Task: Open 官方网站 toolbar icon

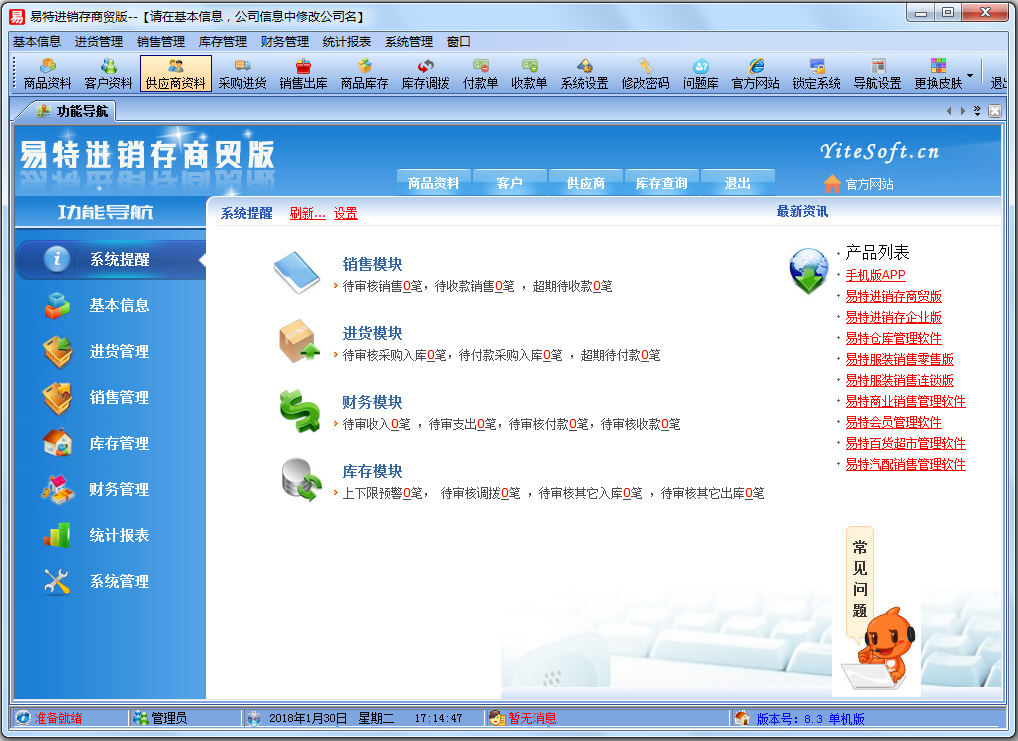Action: (x=756, y=73)
